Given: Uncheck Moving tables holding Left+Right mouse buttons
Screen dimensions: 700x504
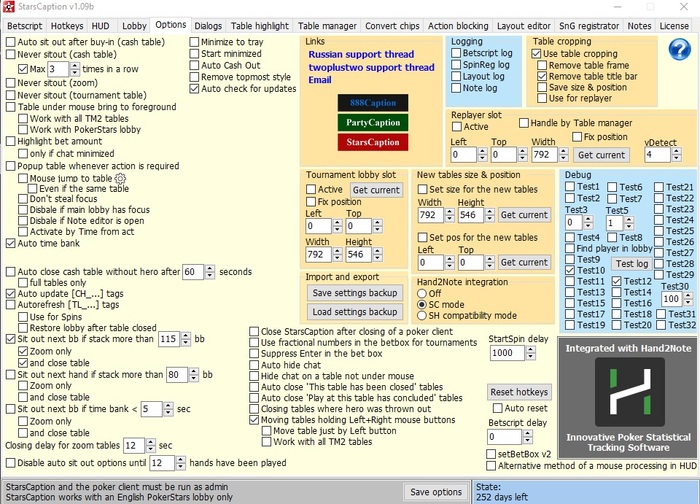Looking at the screenshot, I should coord(254,420).
